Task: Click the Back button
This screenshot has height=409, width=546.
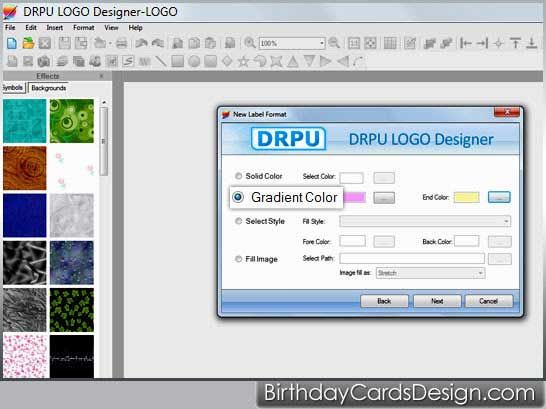Action: pos(384,301)
